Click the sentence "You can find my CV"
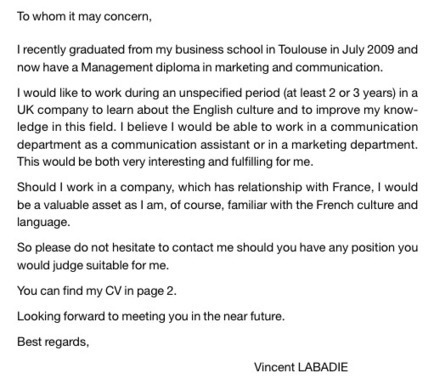434x390 pixels. (x=69, y=291)
